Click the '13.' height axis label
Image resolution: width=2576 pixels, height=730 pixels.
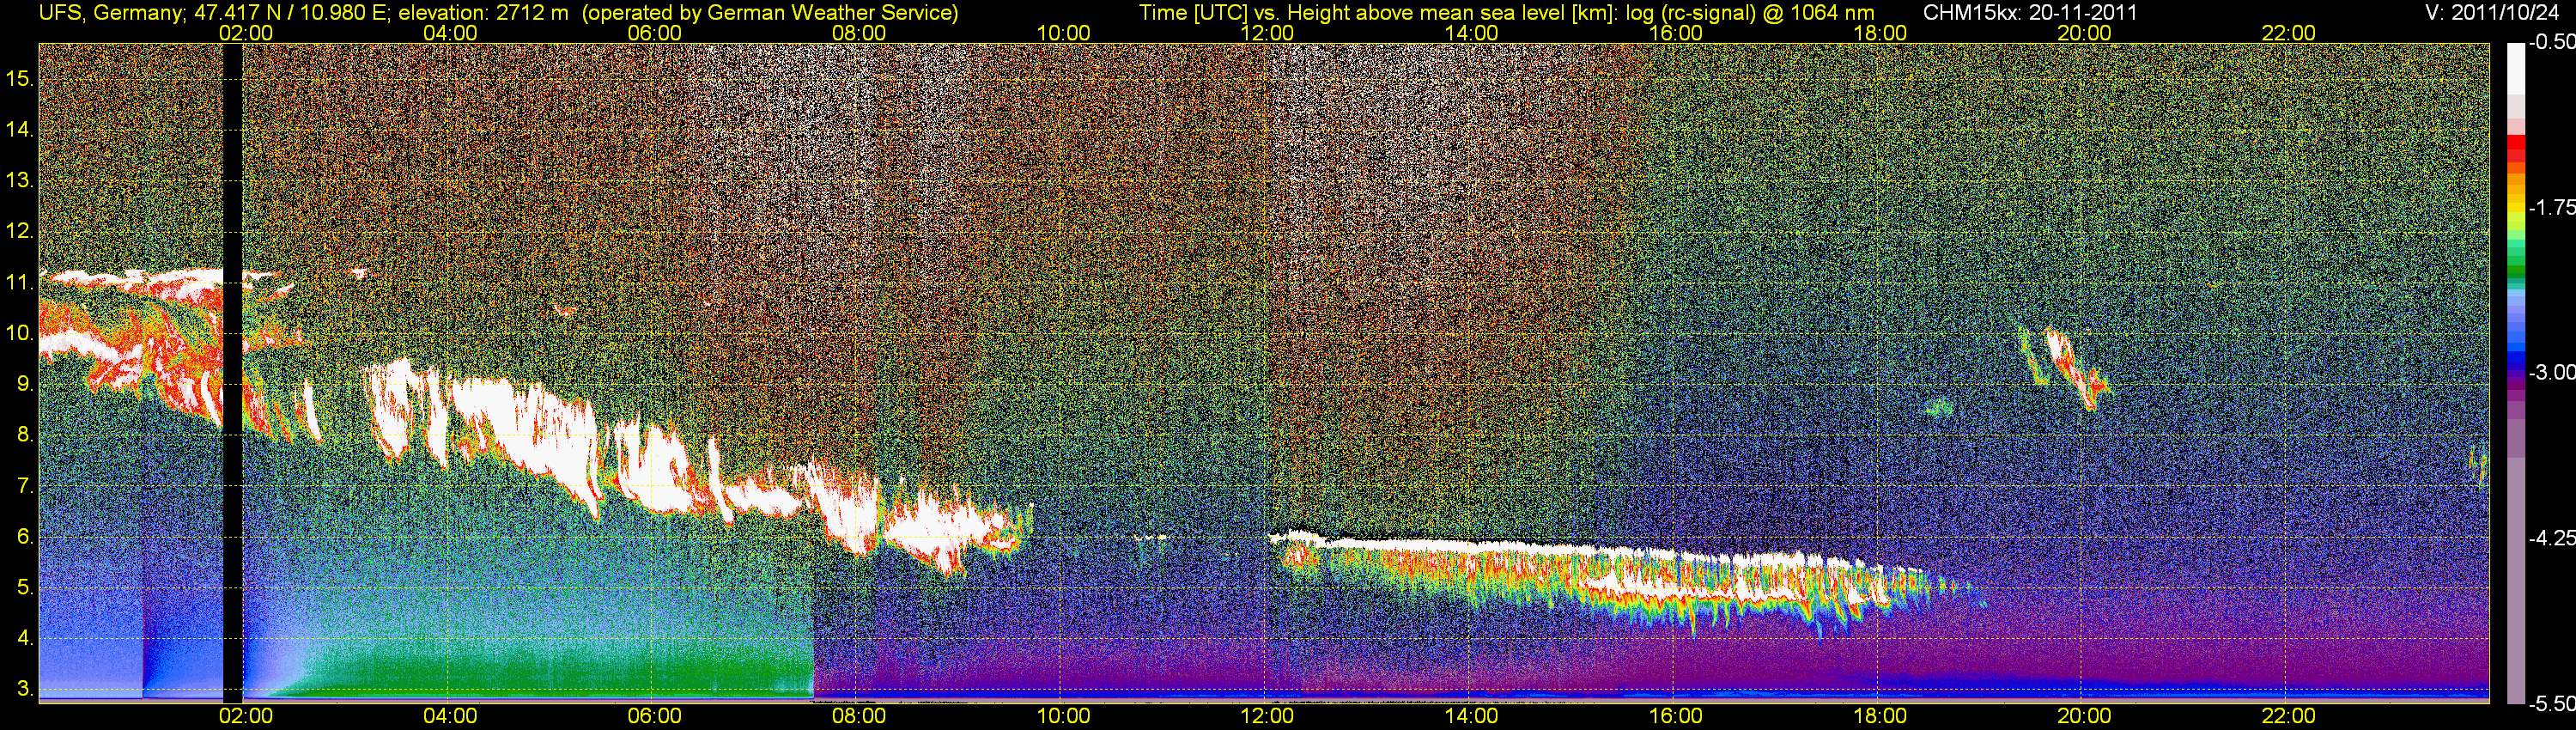19,181
